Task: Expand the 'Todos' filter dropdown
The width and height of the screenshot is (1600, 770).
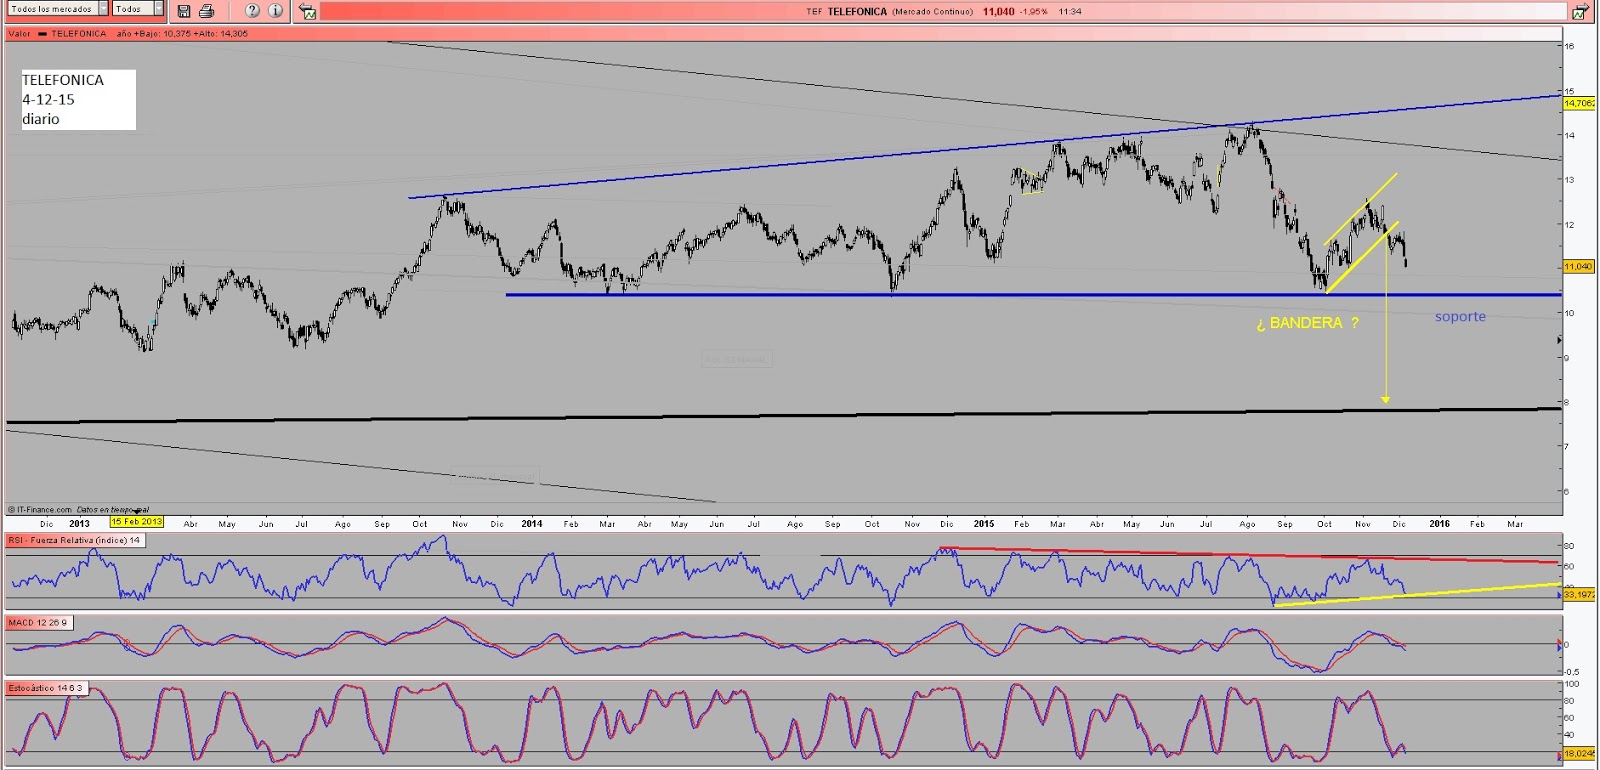Action: [138, 9]
